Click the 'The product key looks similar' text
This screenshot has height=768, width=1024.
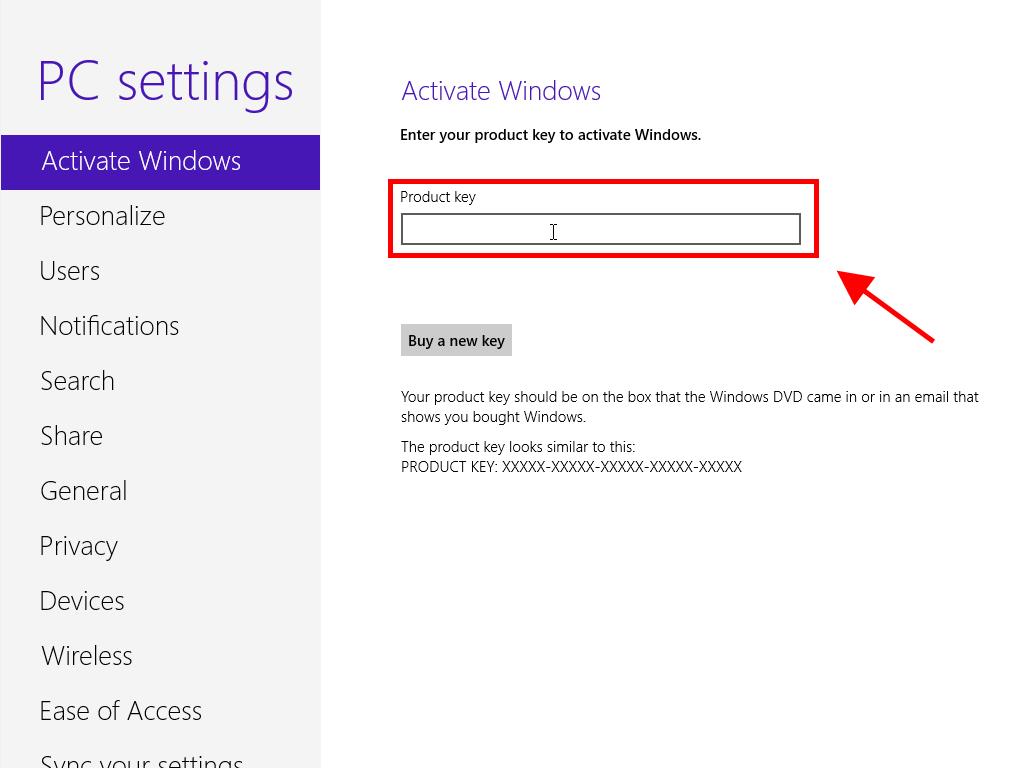[518, 447]
